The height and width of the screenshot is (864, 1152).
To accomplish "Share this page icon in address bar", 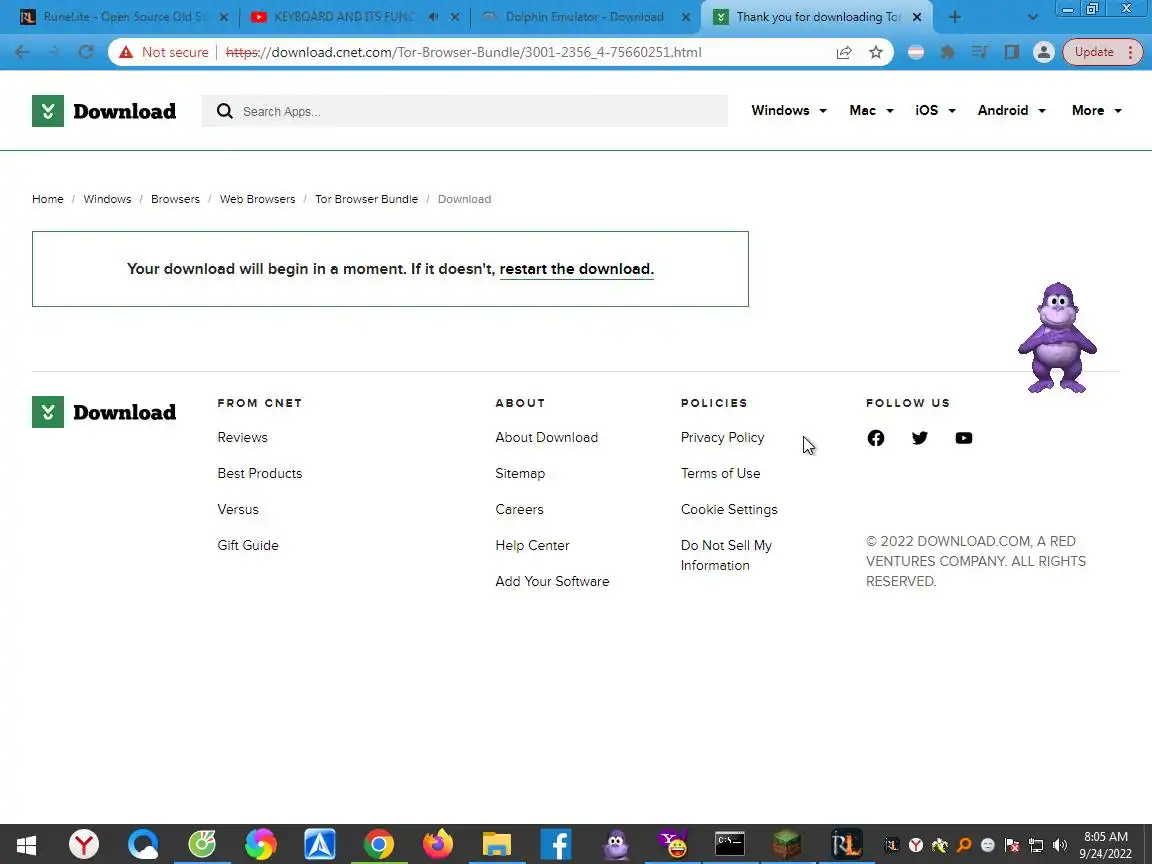I will [x=844, y=52].
